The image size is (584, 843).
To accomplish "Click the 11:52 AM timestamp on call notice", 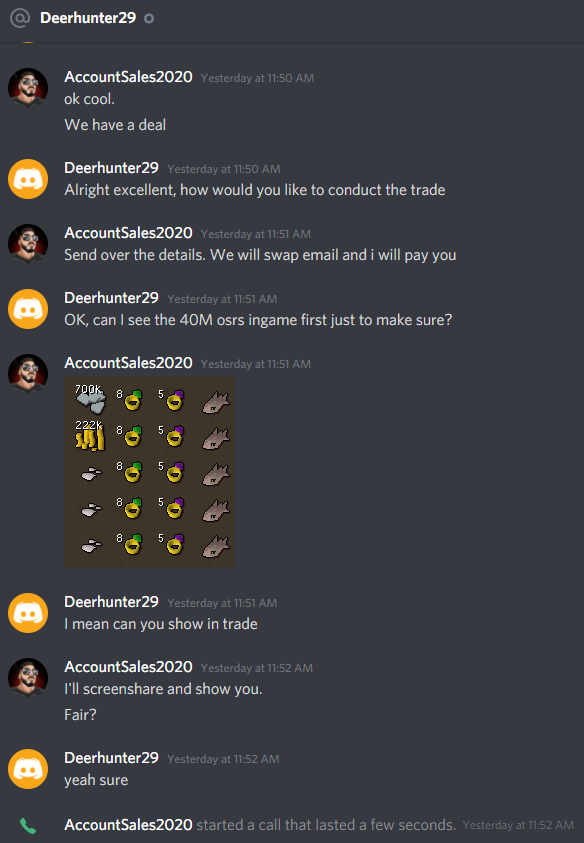I will [518, 825].
